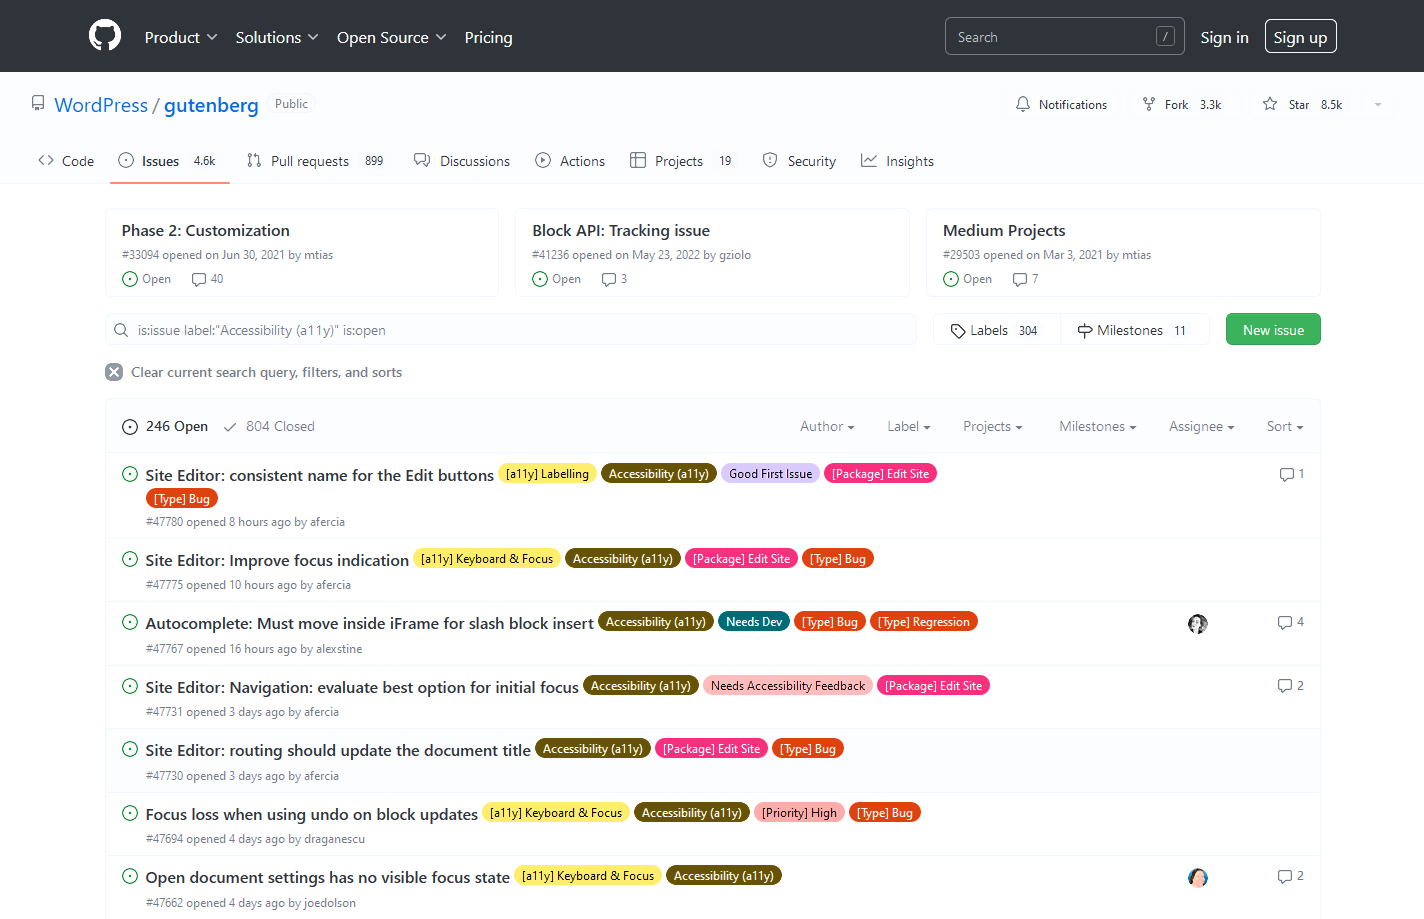The width and height of the screenshot is (1424, 919).
Task: Open pinned issue 'Phase 2: Customization'
Action: (206, 230)
